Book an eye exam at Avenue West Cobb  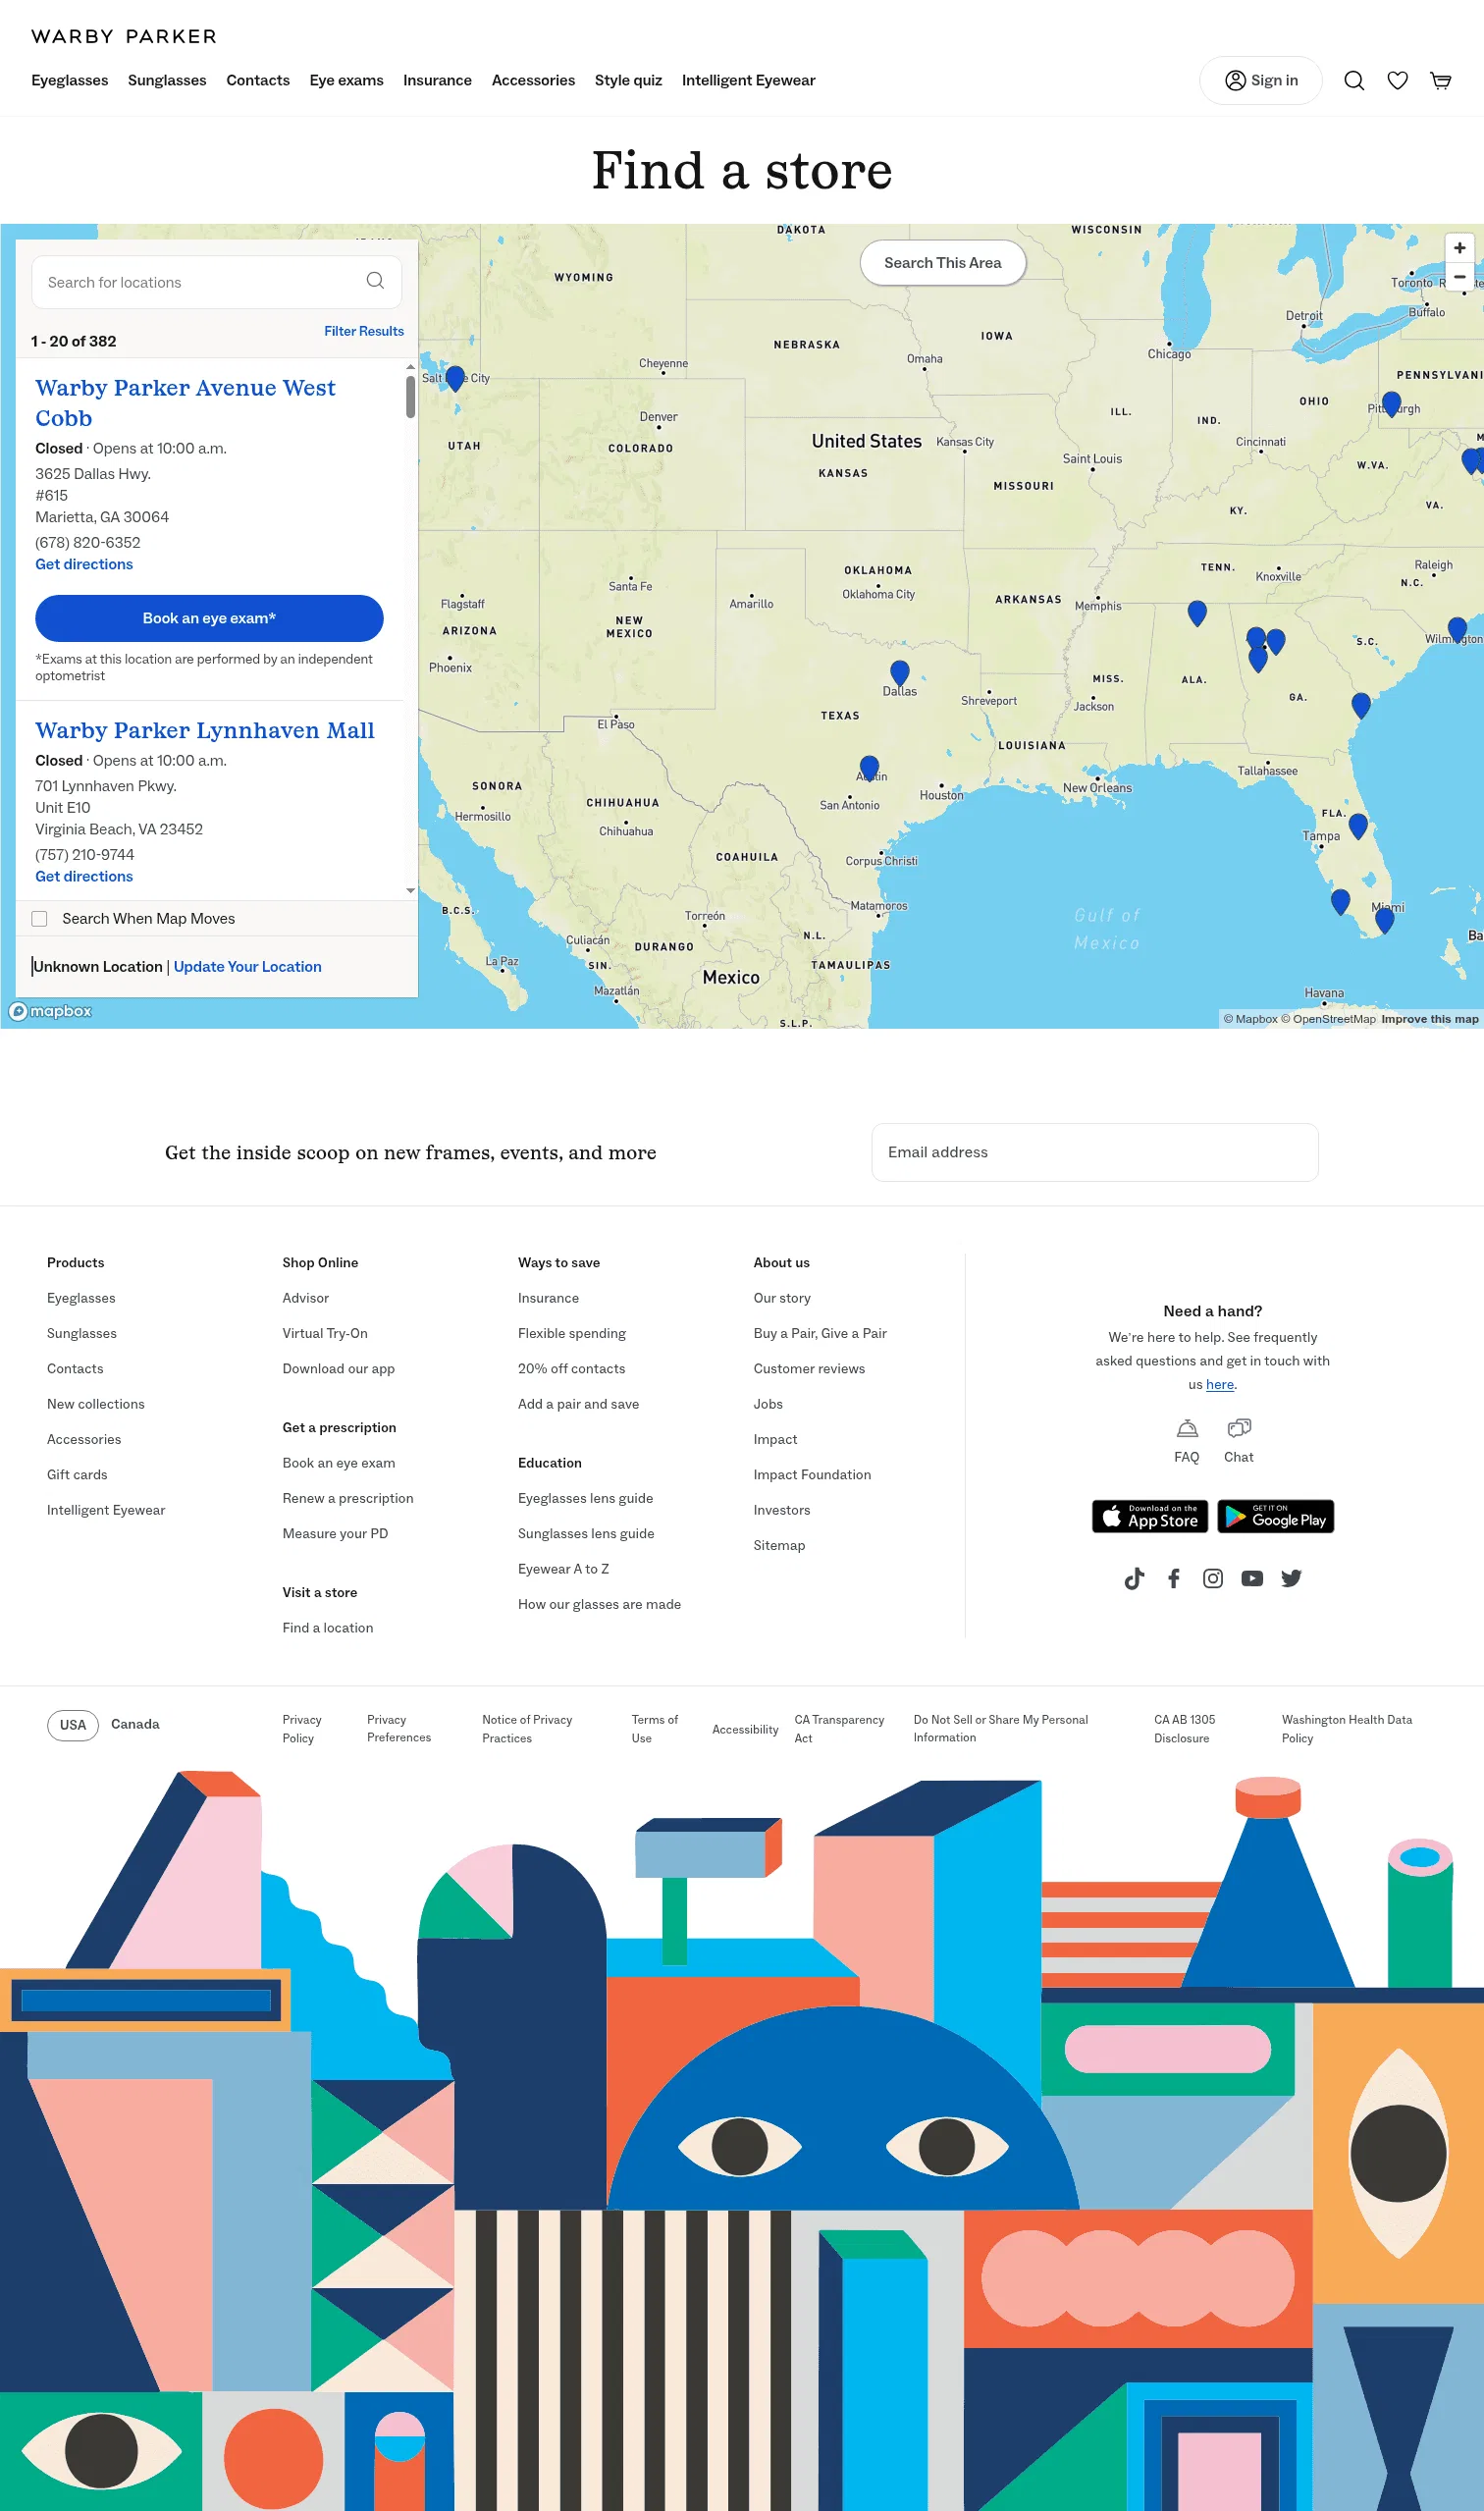pyautogui.click(x=209, y=619)
